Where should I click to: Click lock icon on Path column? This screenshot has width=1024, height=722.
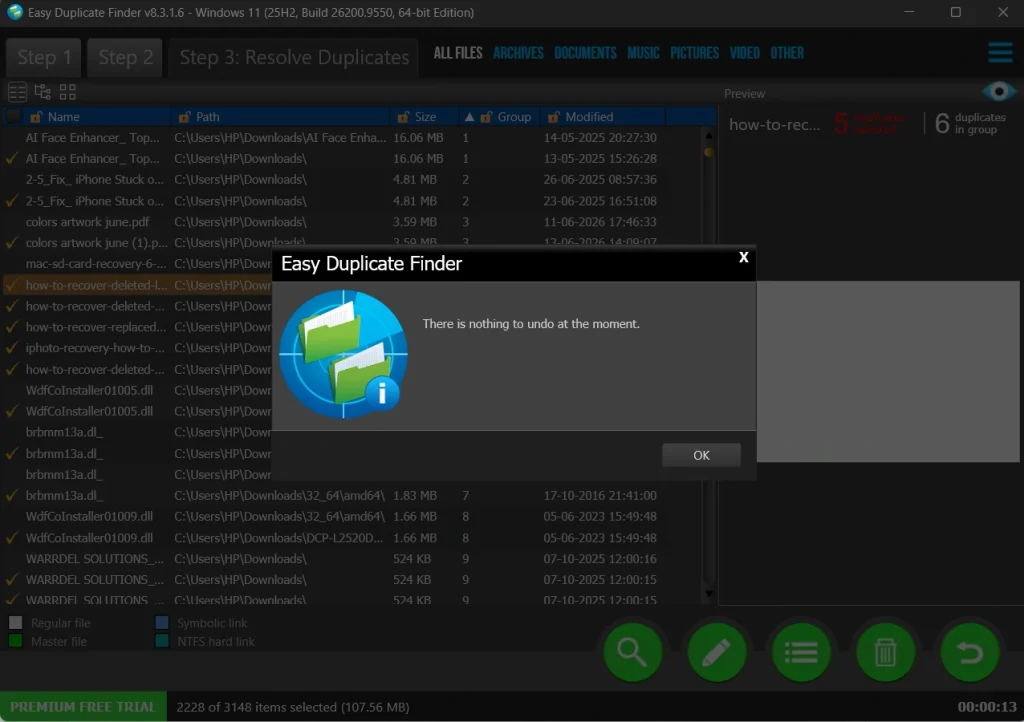[185, 117]
